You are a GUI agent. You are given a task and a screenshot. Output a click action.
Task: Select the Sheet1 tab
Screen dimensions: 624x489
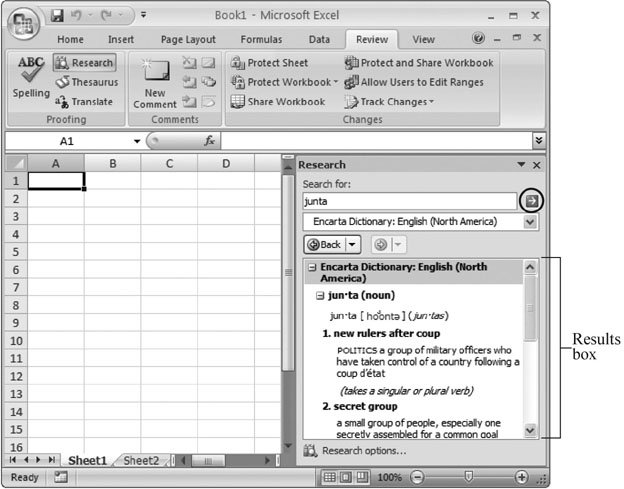tap(88, 460)
